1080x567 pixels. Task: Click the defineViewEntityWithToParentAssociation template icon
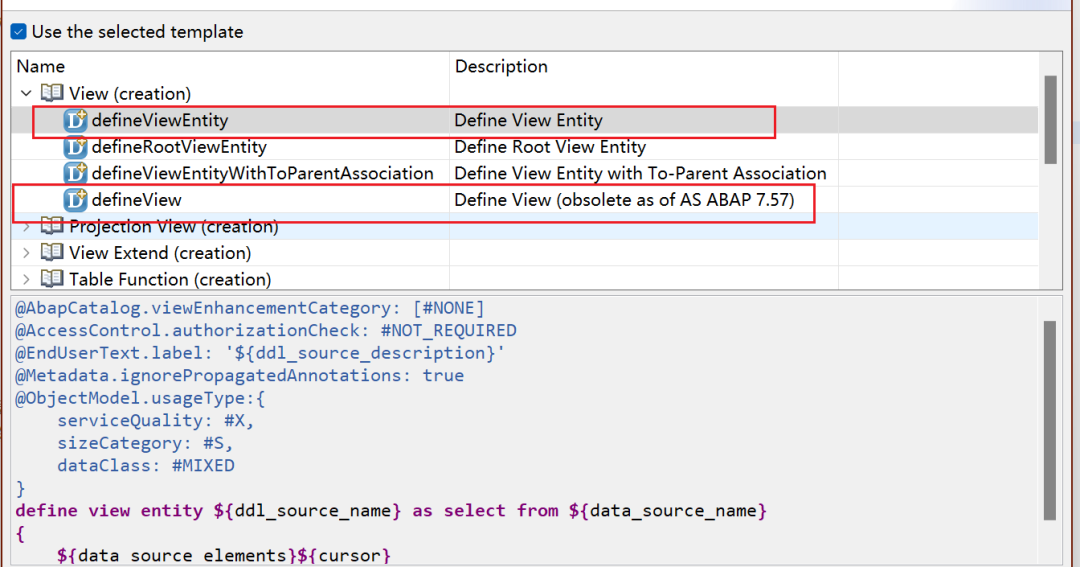pos(75,173)
